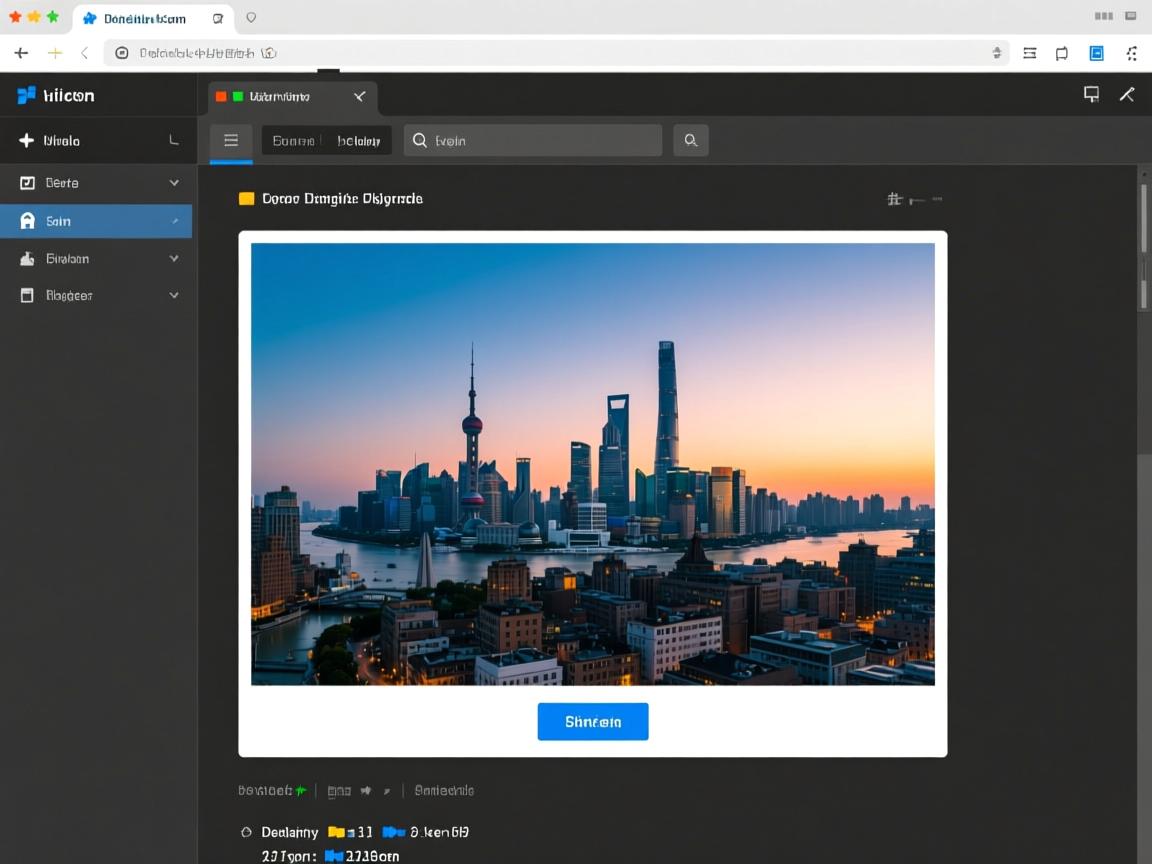Click inside the search input field

[530, 140]
